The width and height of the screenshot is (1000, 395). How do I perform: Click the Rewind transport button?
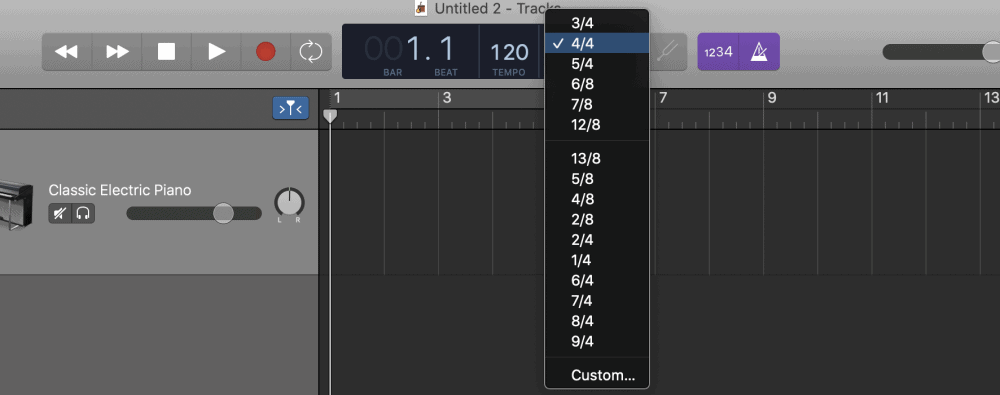click(67, 52)
